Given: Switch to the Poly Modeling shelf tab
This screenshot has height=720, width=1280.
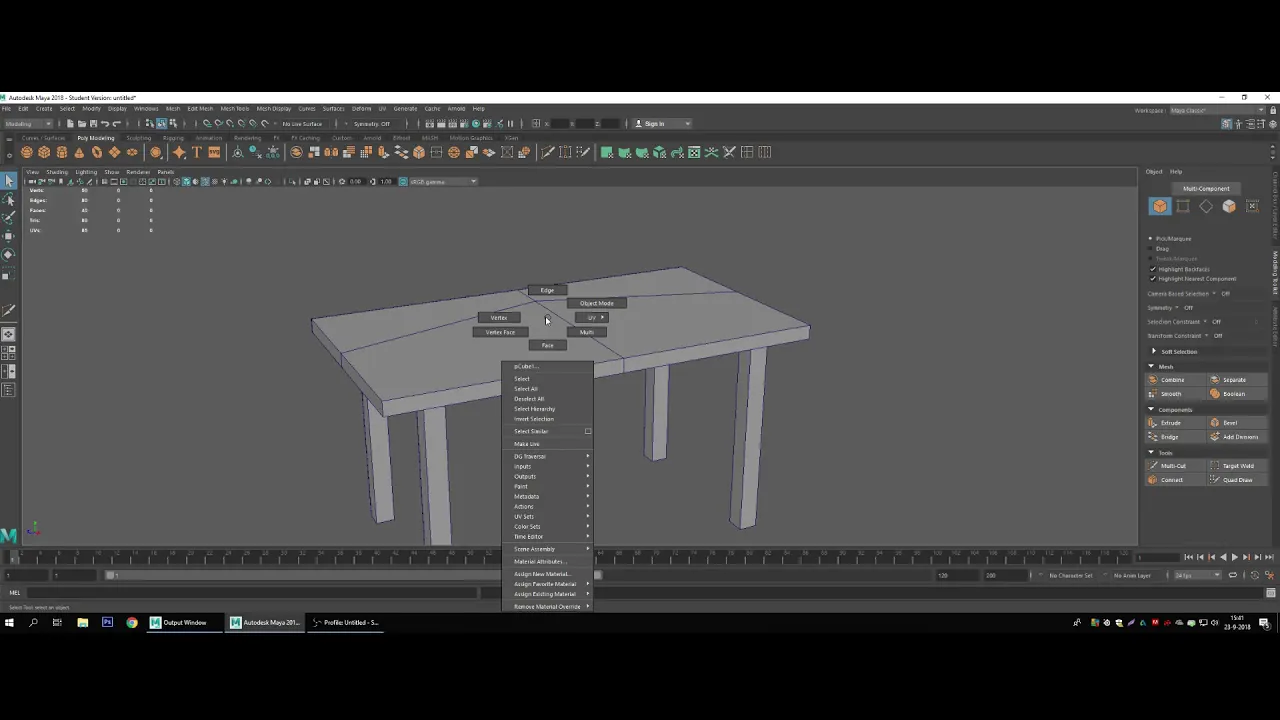Looking at the screenshot, I should (96, 138).
